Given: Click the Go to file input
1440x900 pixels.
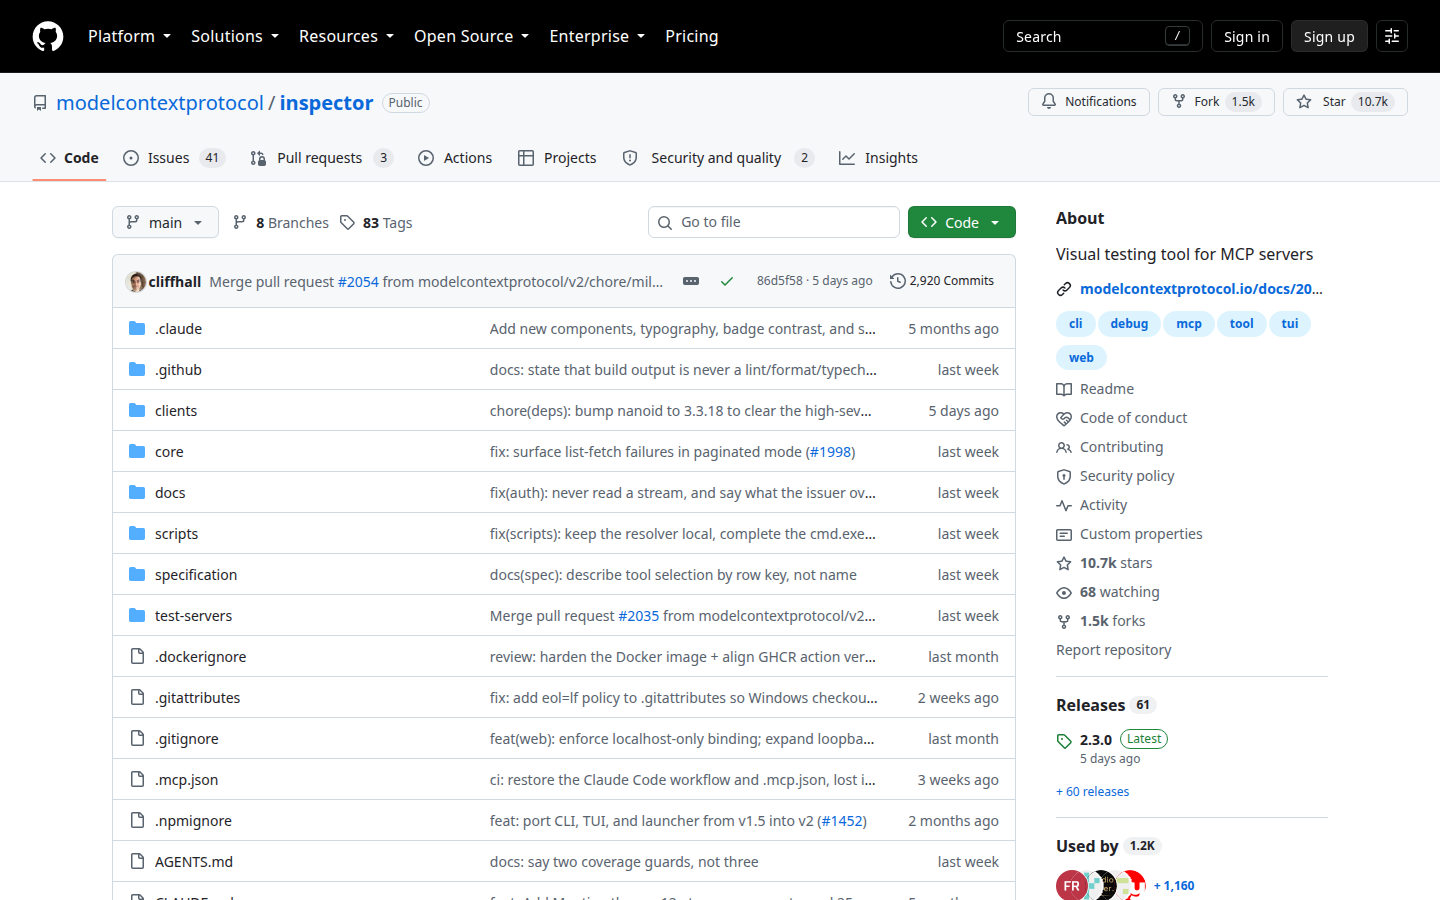Looking at the screenshot, I should [774, 222].
